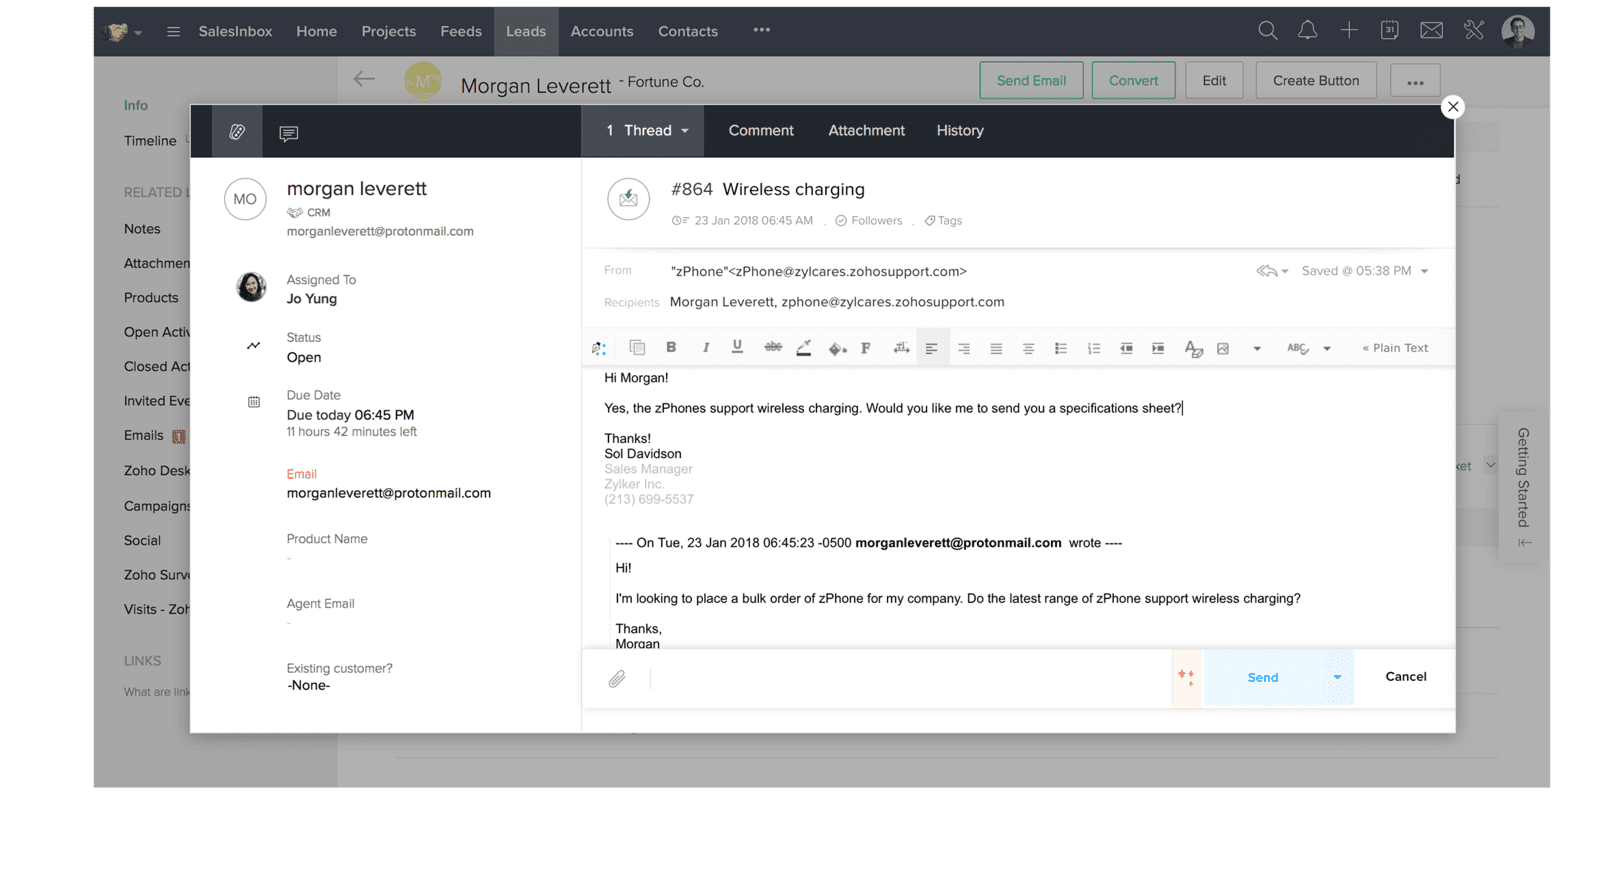Expand more formatting options arrow
Viewport: 1600px width, 884px height.
[x=1257, y=349]
